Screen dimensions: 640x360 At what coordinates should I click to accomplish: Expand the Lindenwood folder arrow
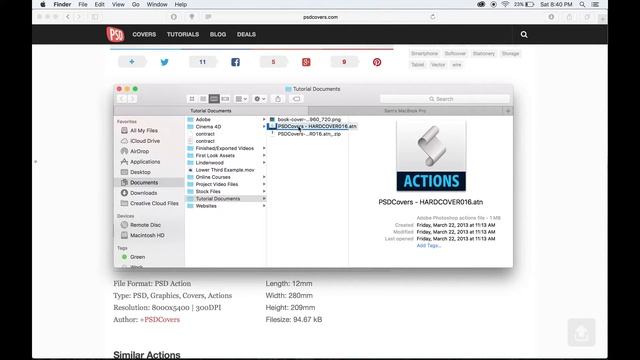264,162
